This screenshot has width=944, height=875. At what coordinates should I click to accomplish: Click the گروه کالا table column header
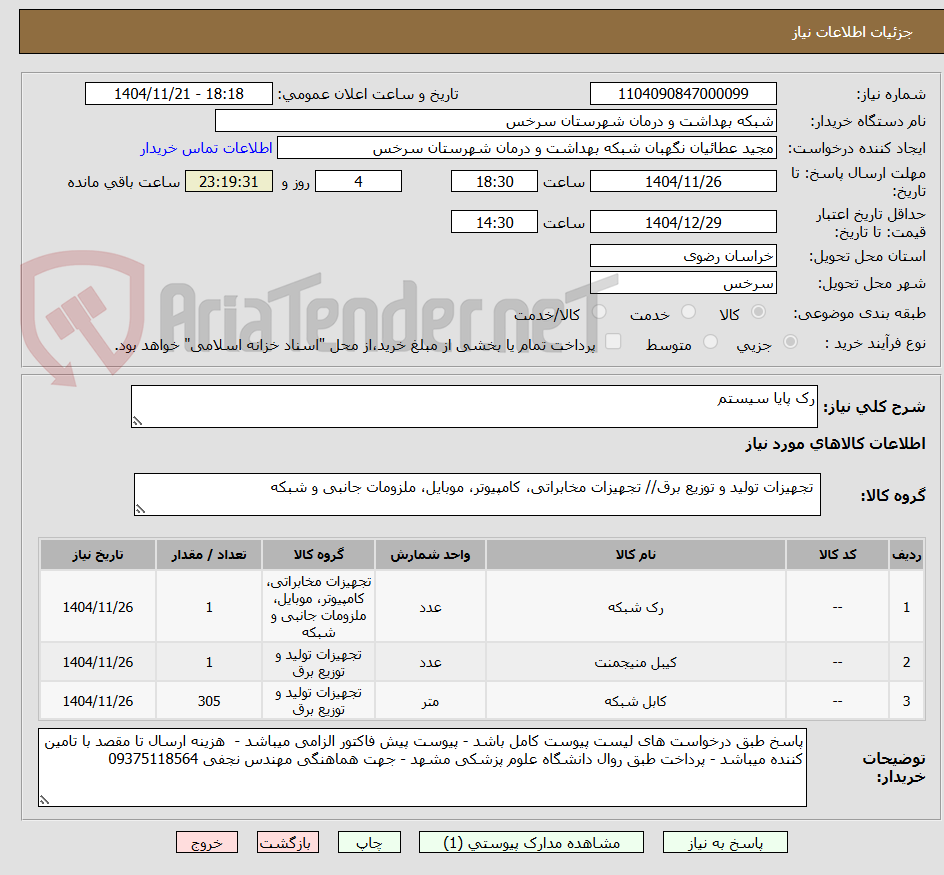tap(318, 555)
